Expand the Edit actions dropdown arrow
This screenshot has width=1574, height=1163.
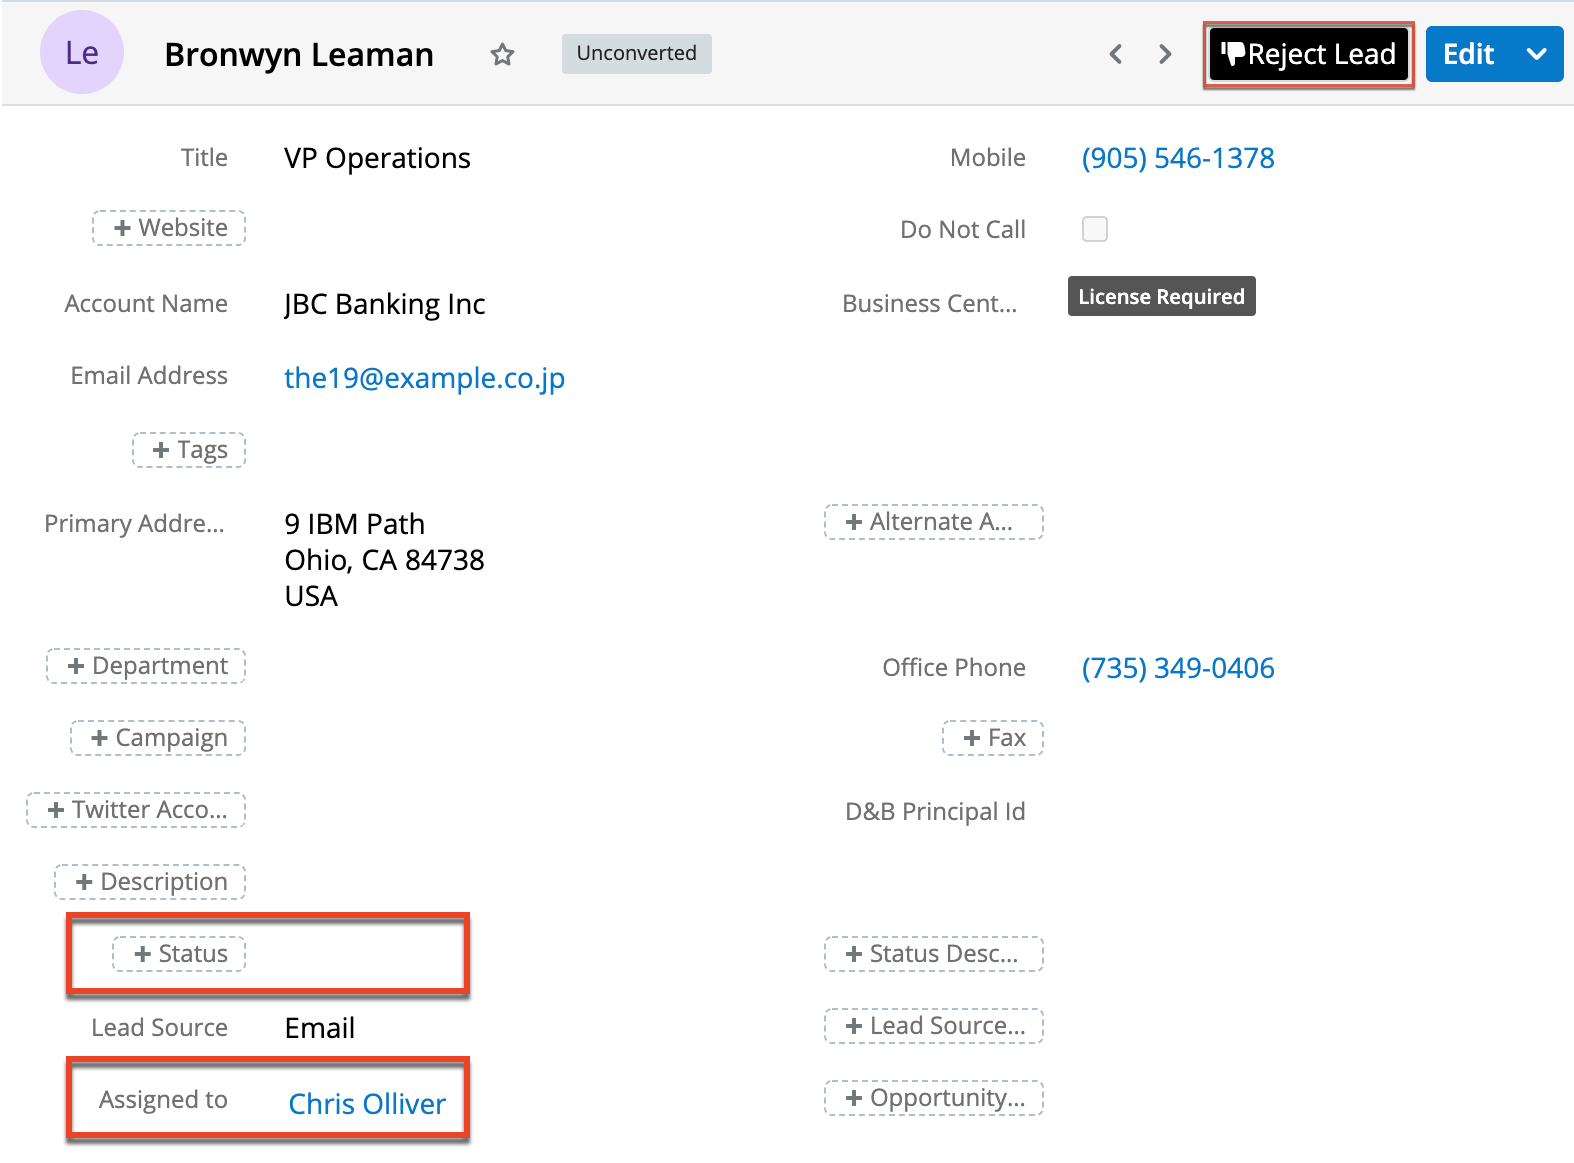click(x=1537, y=54)
